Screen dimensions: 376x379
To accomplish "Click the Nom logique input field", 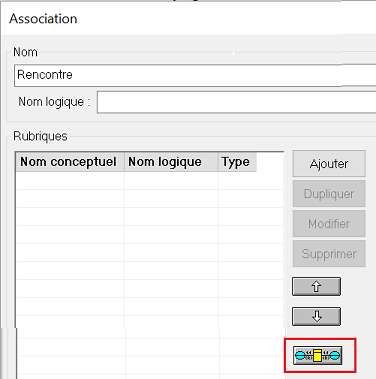I will pyautogui.click(x=237, y=102).
